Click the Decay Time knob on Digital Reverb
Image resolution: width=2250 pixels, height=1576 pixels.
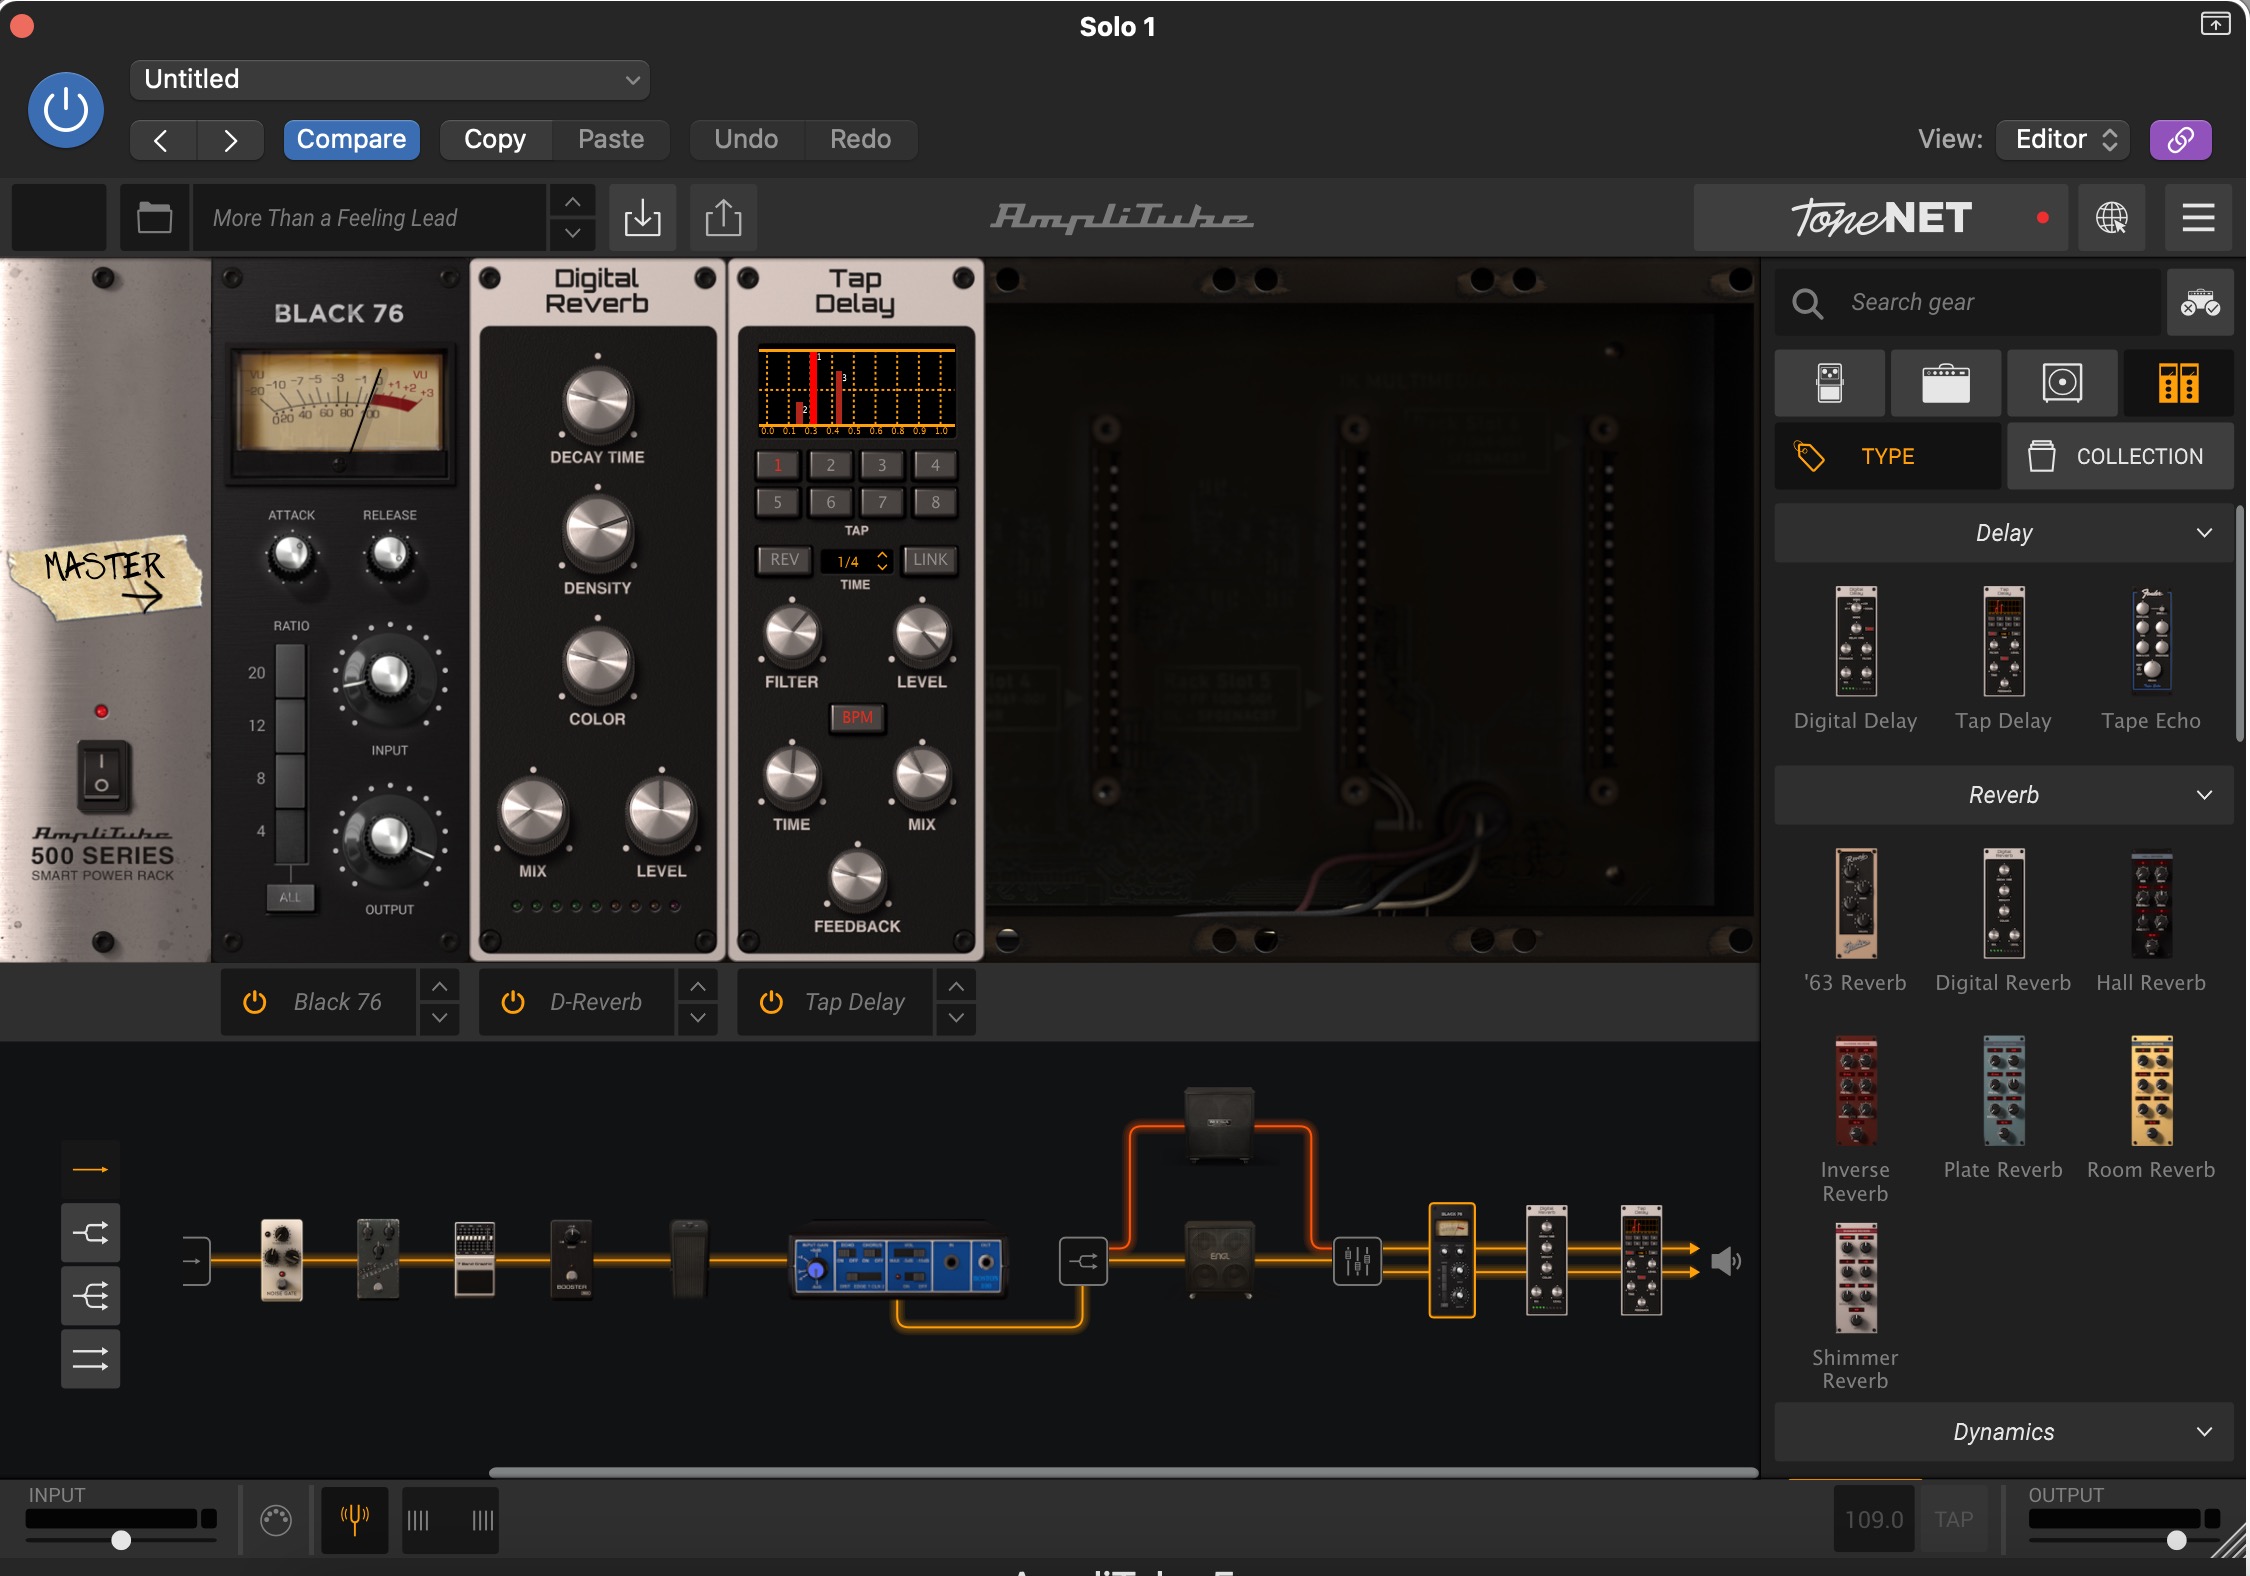tap(597, 402)
